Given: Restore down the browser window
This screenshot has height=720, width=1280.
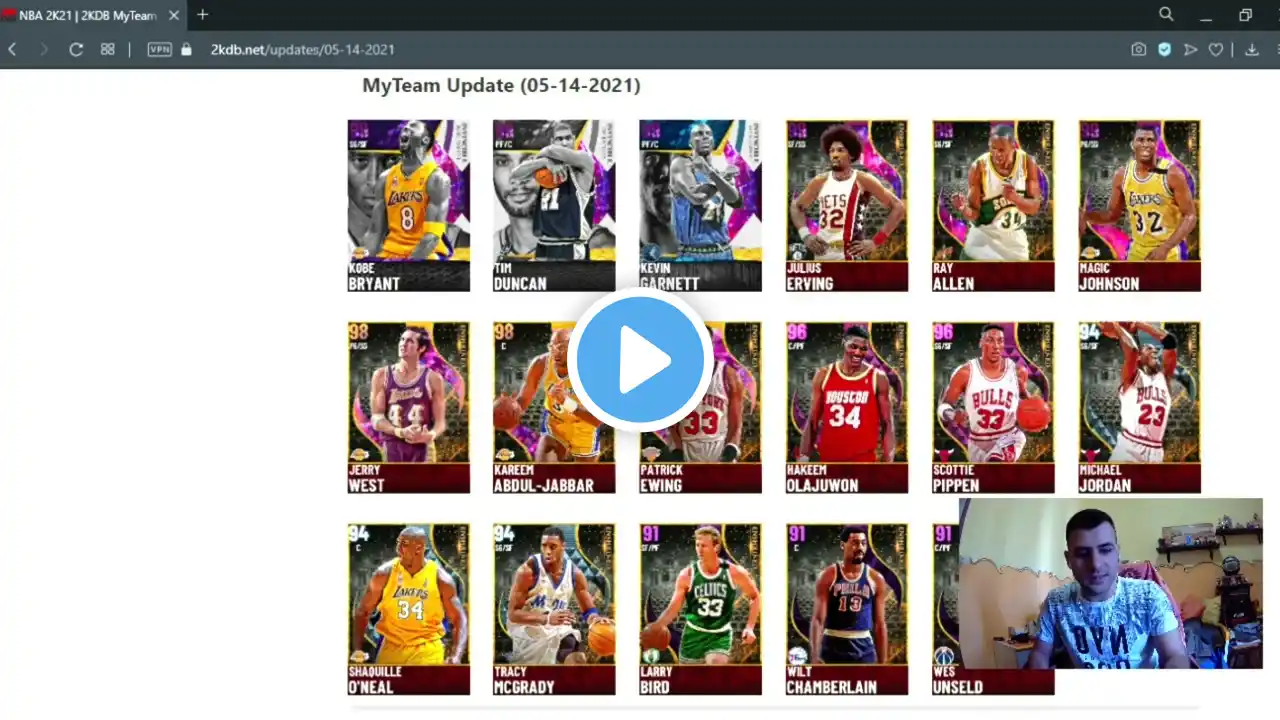Looking at the screenshot, I should 1245,14.
